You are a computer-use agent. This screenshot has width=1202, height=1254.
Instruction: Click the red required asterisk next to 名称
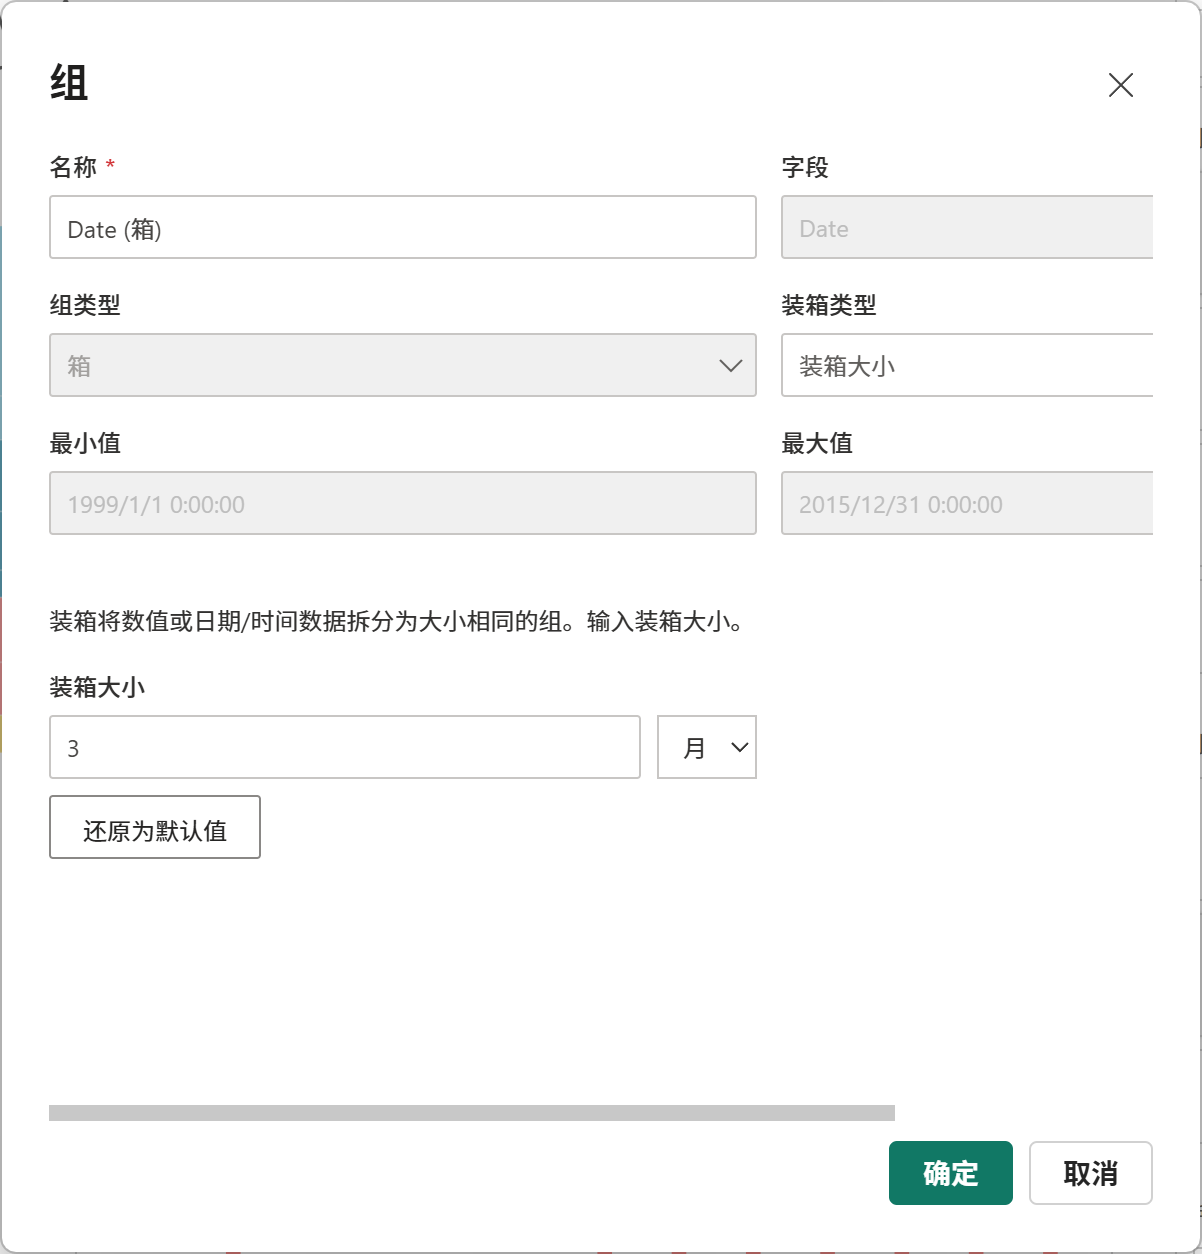point(110,165)
